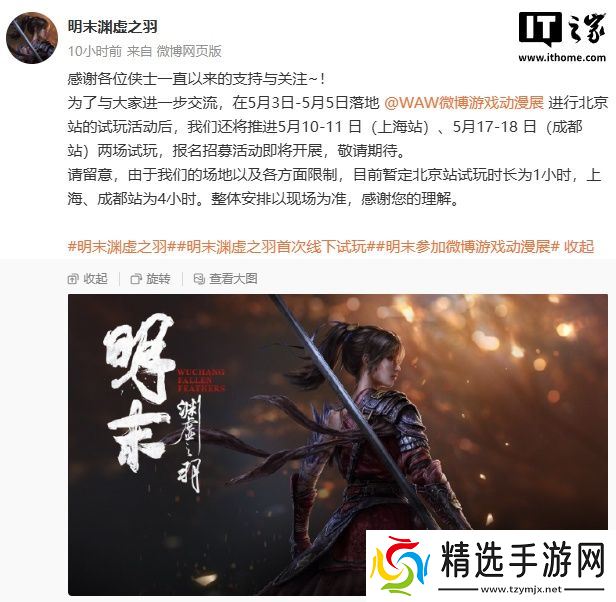Viewport: 616px width, 602px height.
Task: Open full-size view via 查看大图
Action: coord(233,279)
